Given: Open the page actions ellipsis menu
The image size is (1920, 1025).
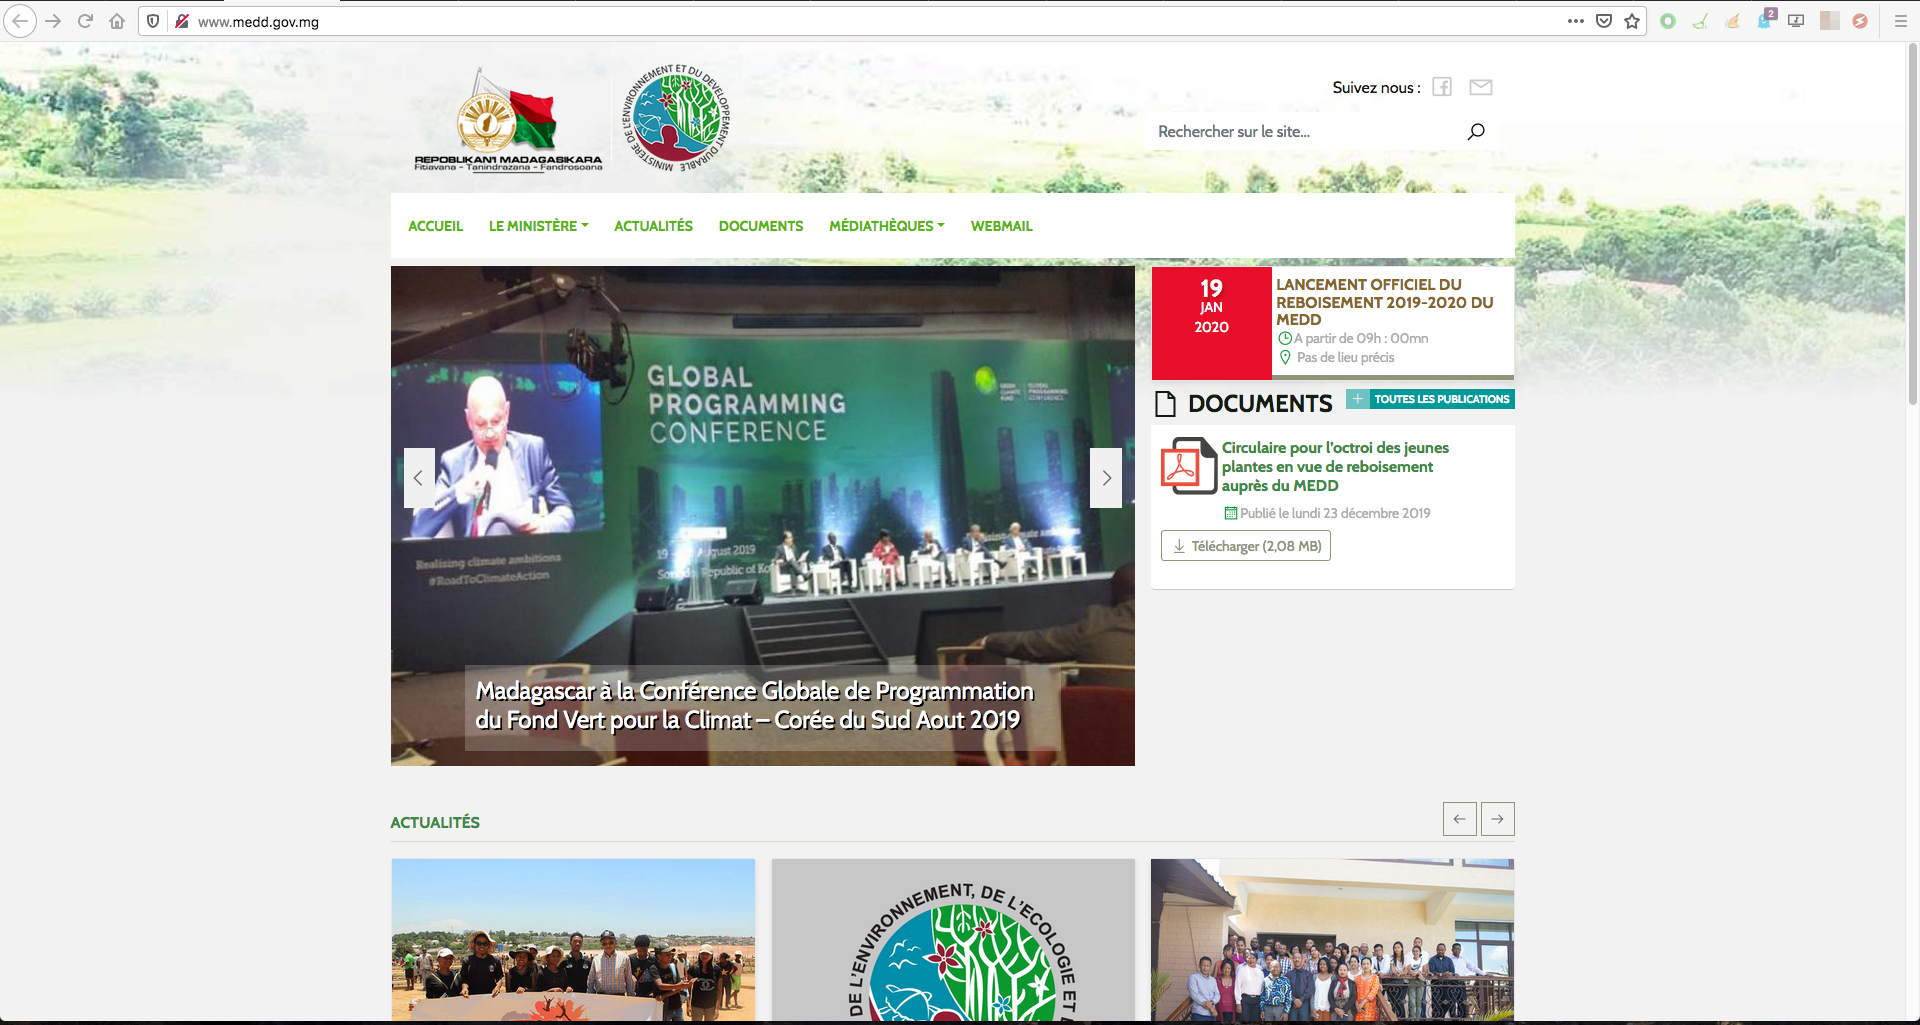Looking at the screenshot, I should (1576, 21).
